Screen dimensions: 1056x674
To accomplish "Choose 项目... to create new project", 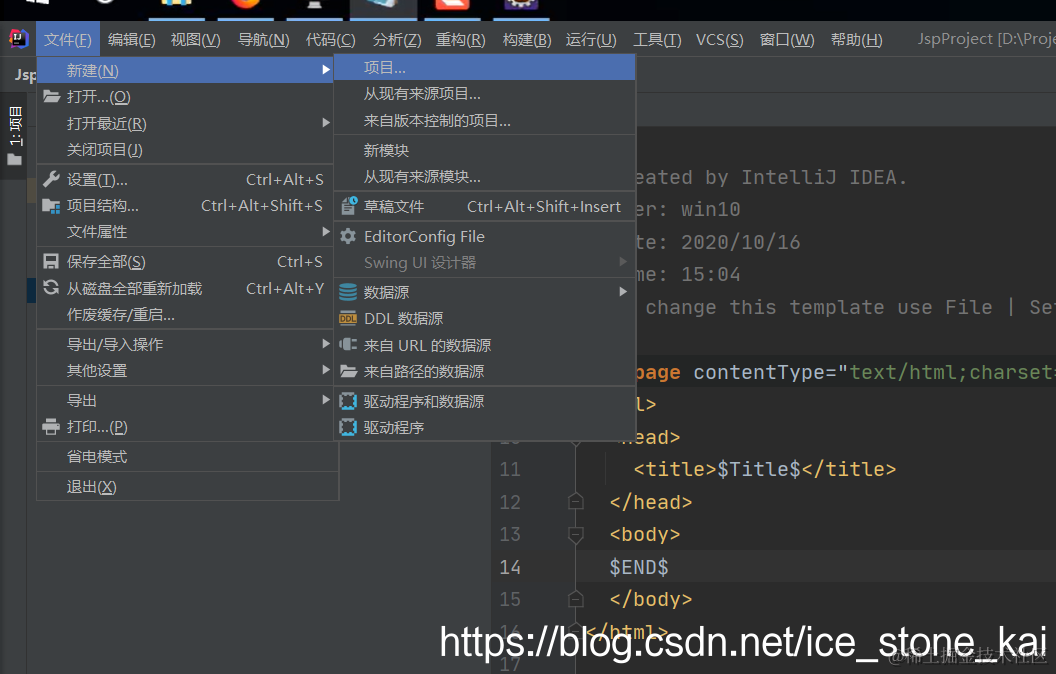I will point(485,67).
